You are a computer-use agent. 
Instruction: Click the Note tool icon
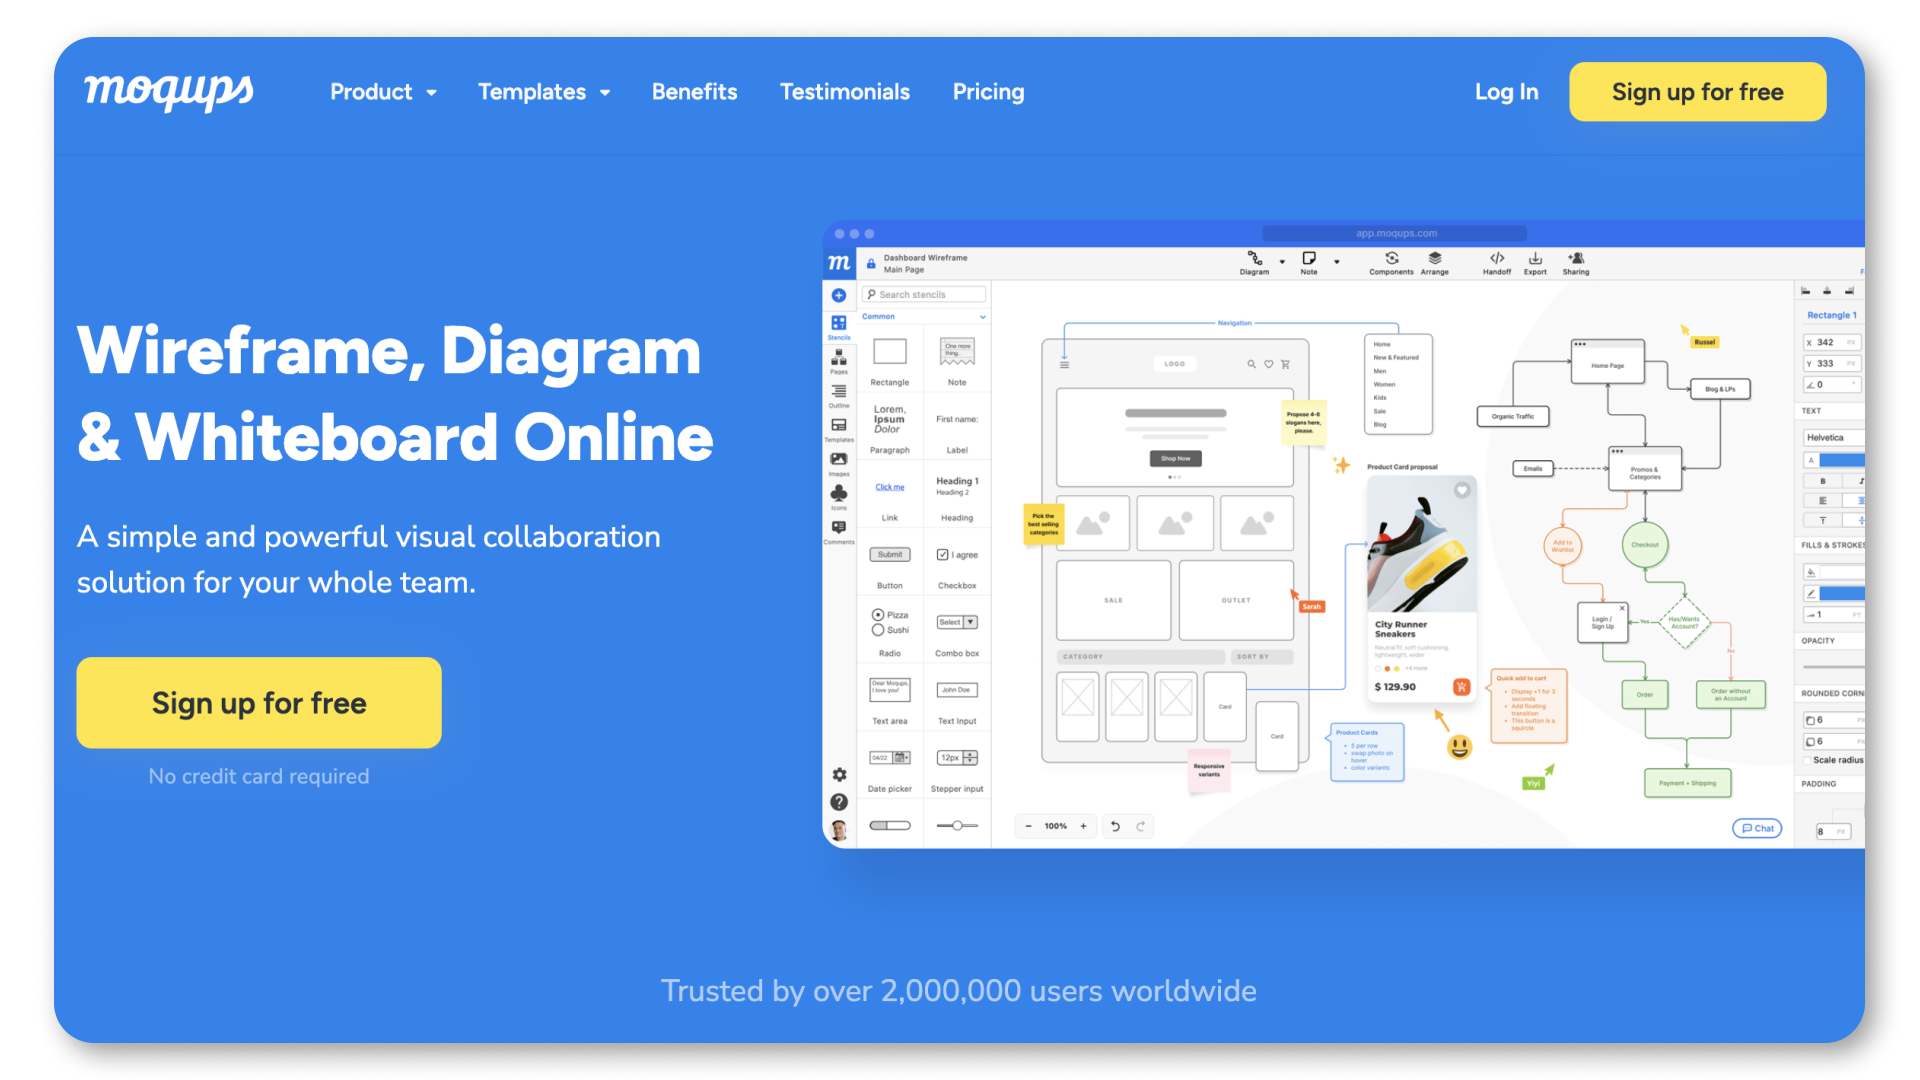(x=1307, y=262)
